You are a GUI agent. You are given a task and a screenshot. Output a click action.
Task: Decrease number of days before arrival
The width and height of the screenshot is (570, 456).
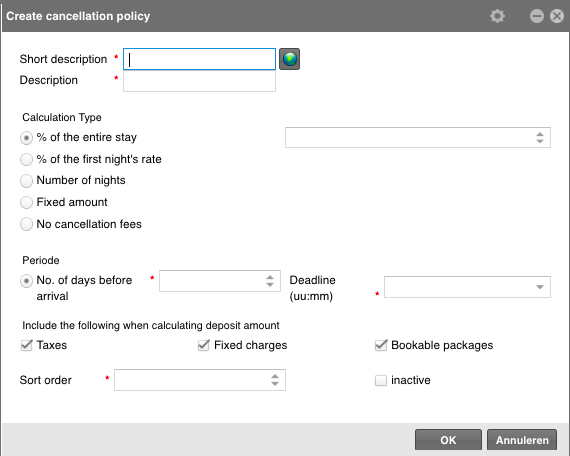click(x=270, y=284)
